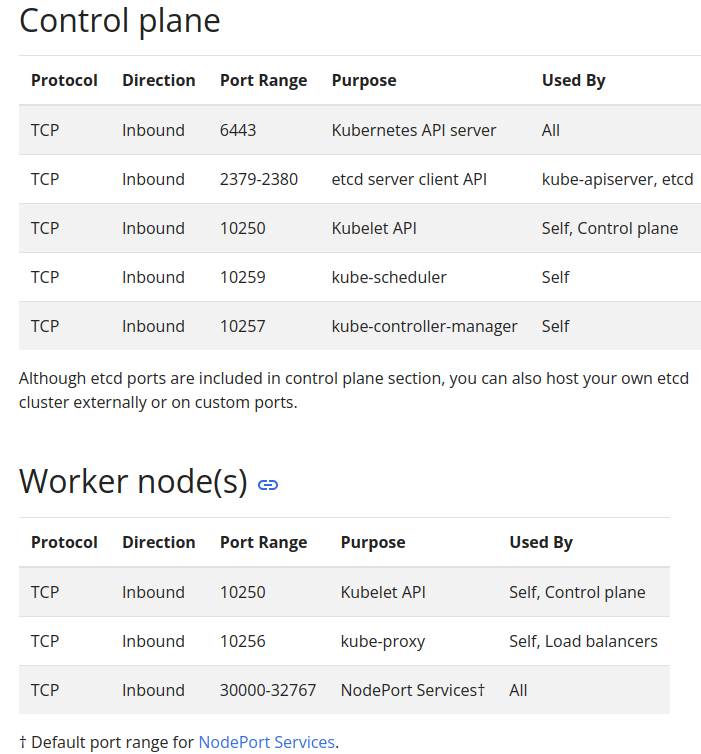Open the NodePort Services link
Image resolution: width=701 pixels, height=754 pixels.
266,742
